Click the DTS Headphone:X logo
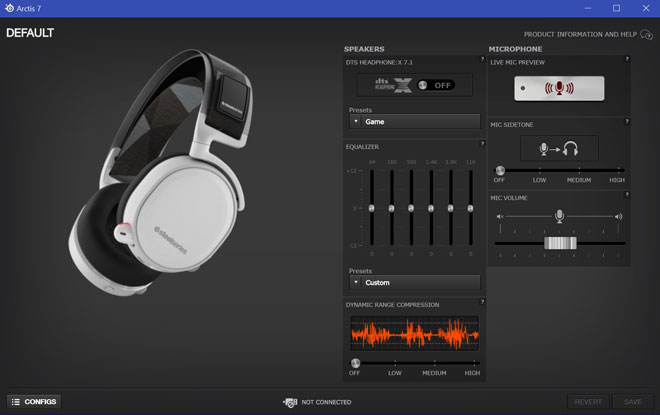 tap(393, 85)
